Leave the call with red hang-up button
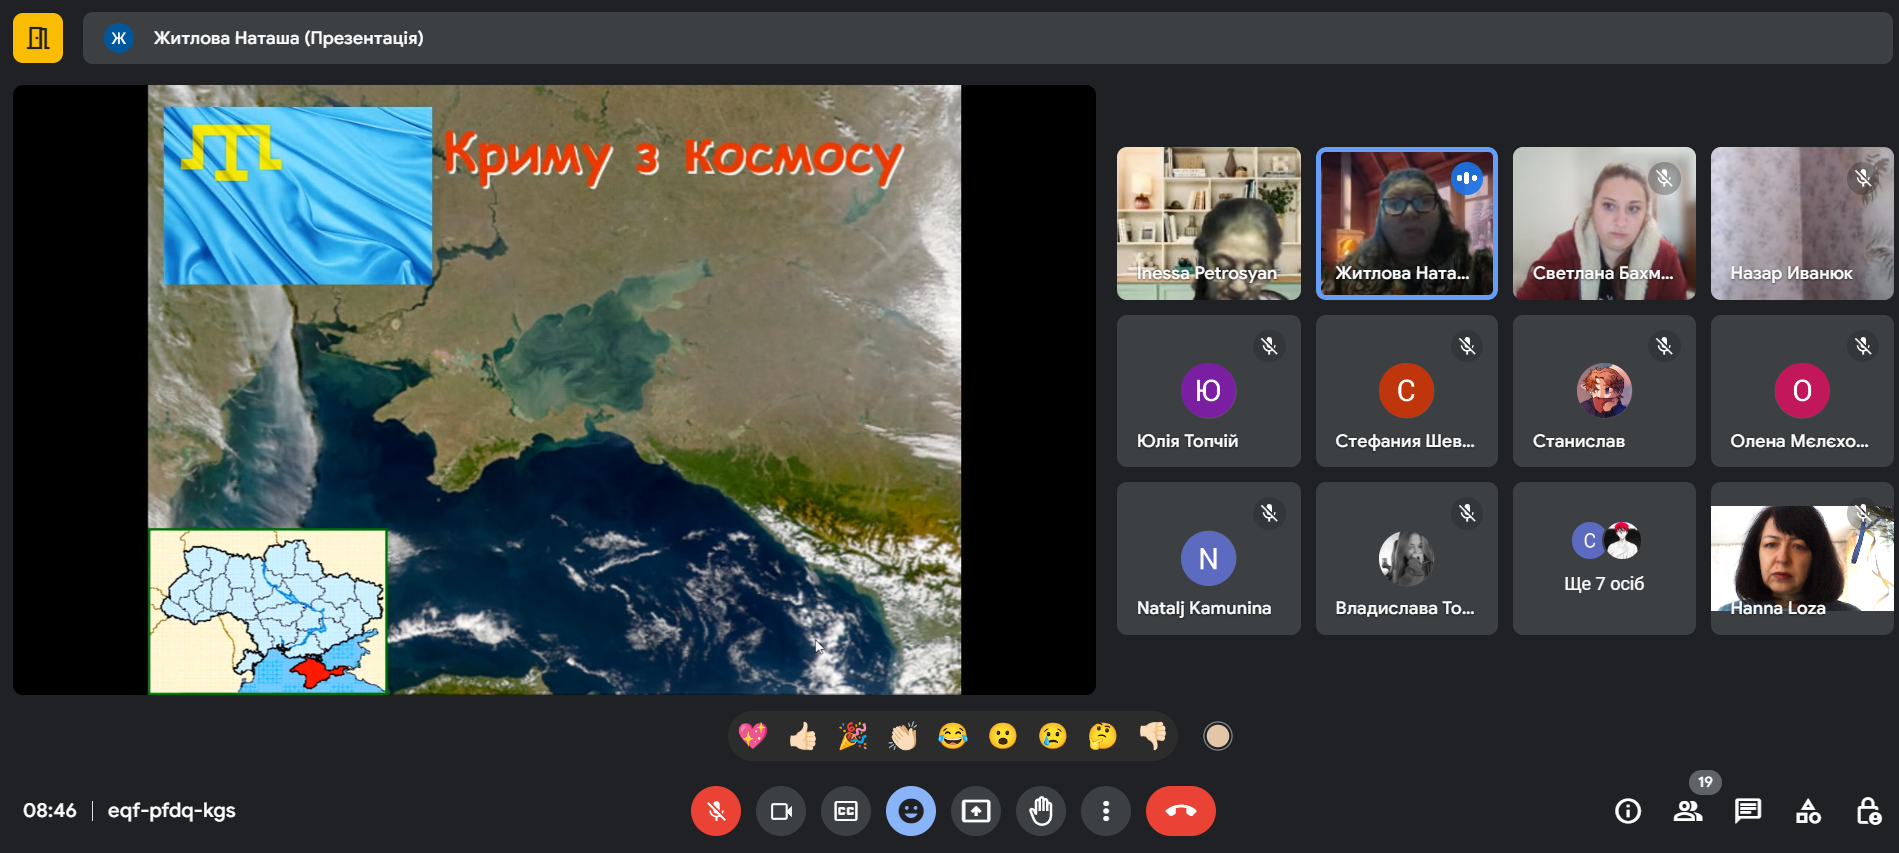 coord(1181,811)
